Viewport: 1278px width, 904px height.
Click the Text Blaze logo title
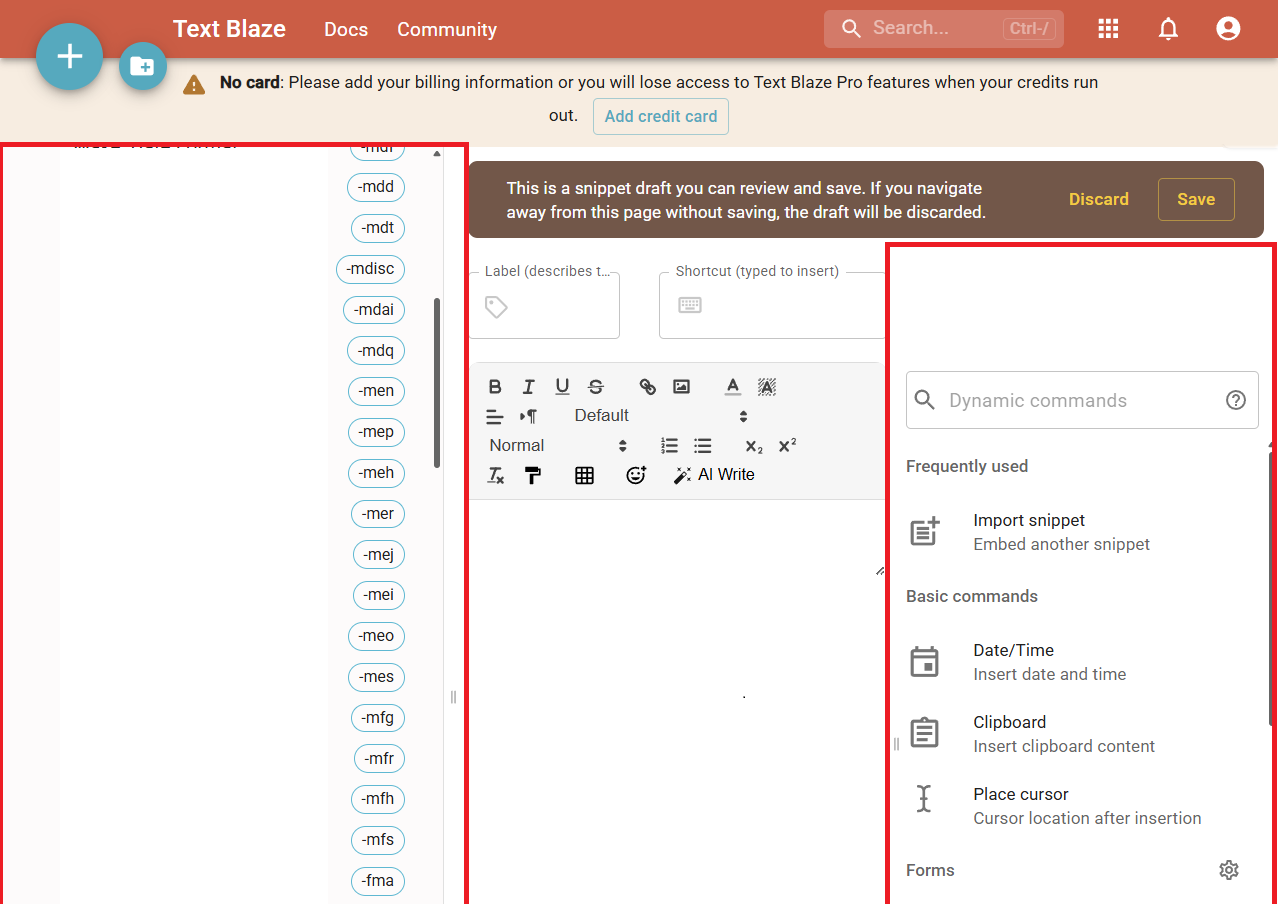click(229, 29)
